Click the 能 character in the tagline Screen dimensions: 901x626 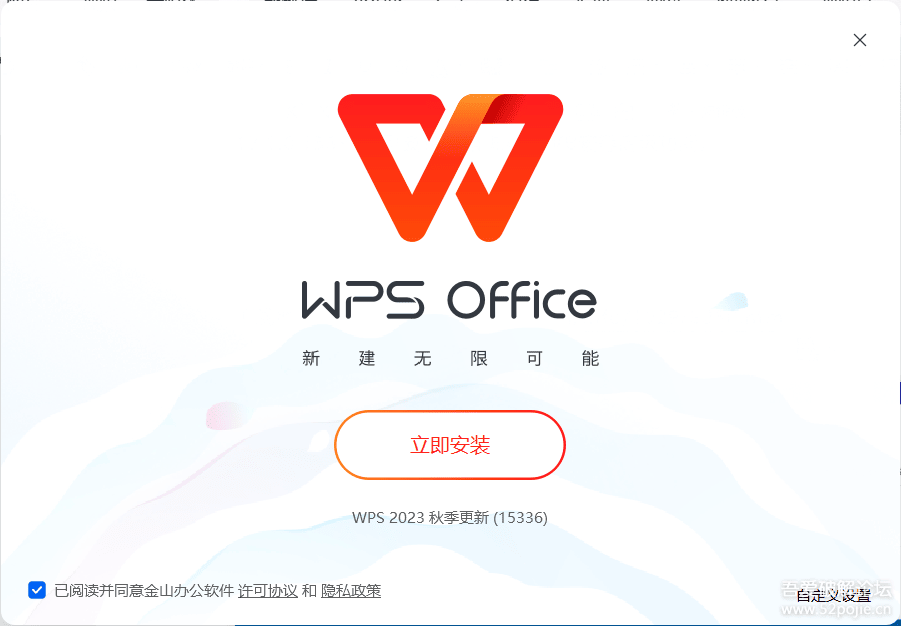(x=590, y=359)
